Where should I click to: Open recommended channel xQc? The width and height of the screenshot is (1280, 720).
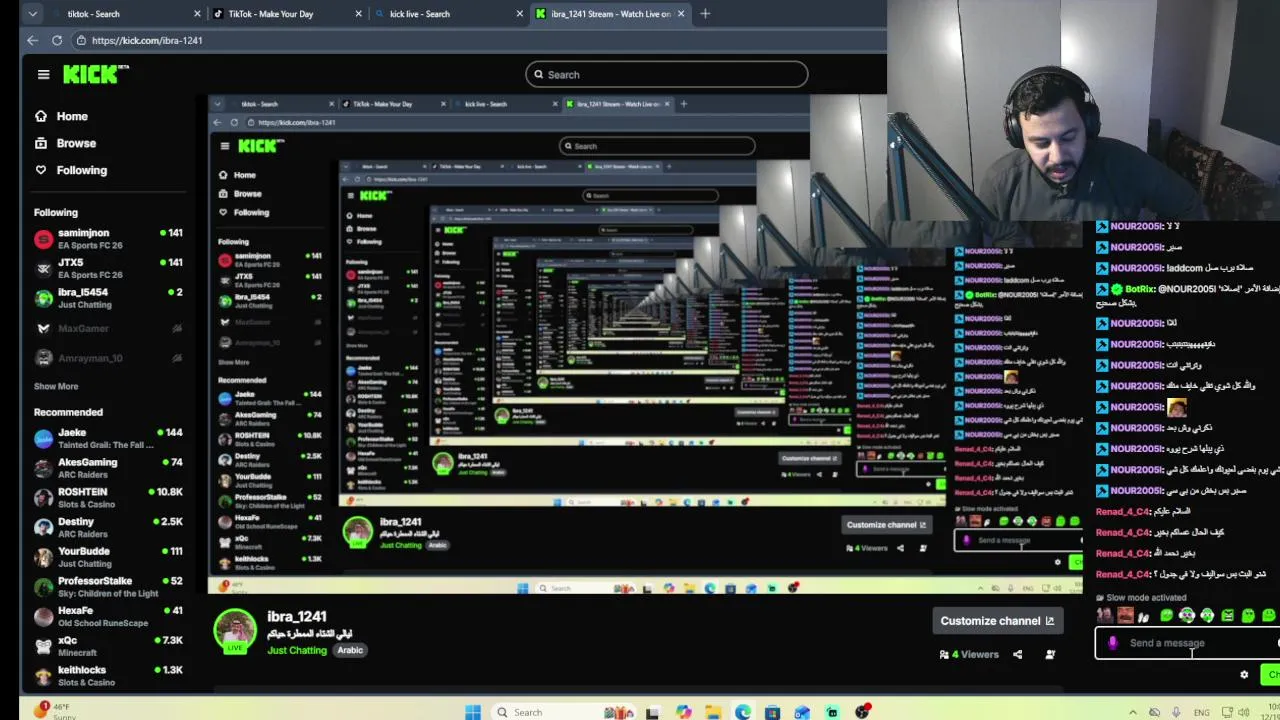click(108, 646)
